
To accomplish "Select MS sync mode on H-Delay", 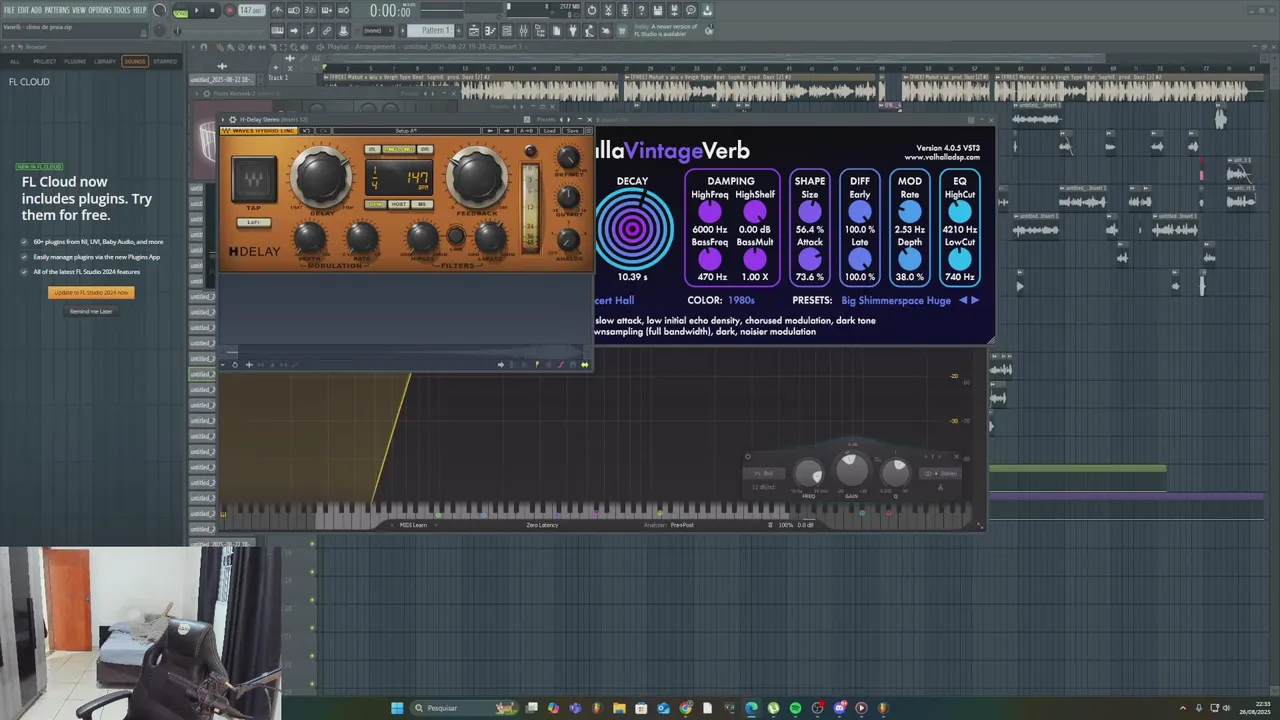I will click(x=422, y=204).
